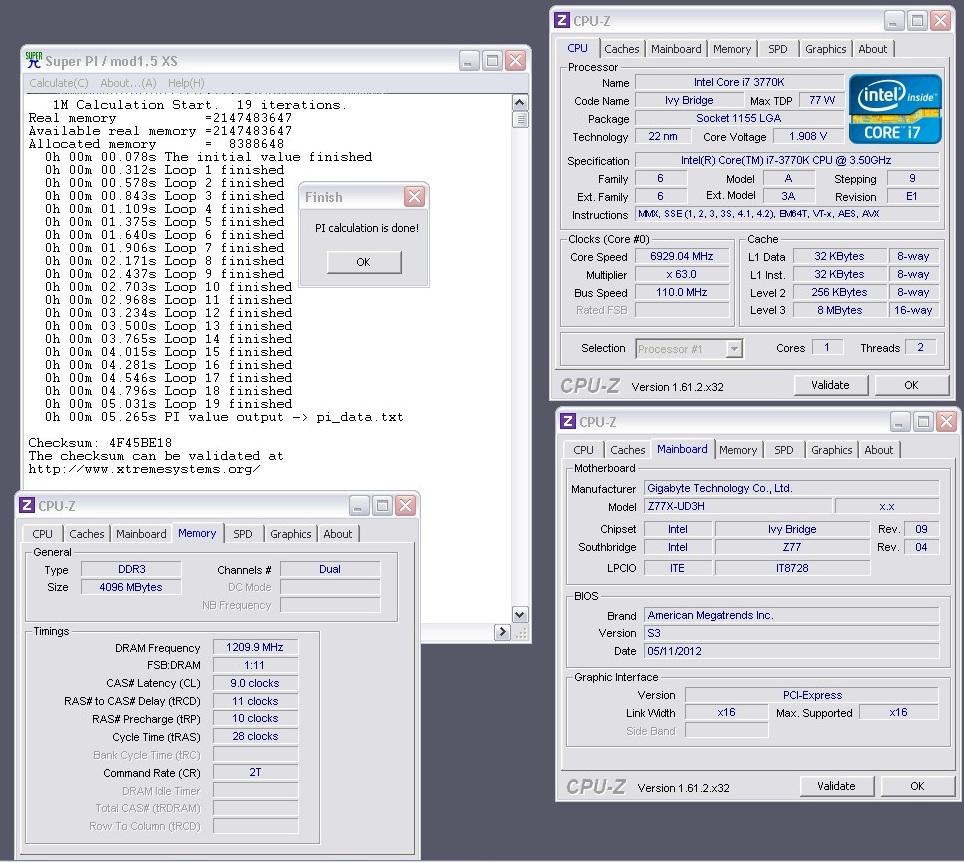Go to CPU tab in Memory window

(42, 534)
